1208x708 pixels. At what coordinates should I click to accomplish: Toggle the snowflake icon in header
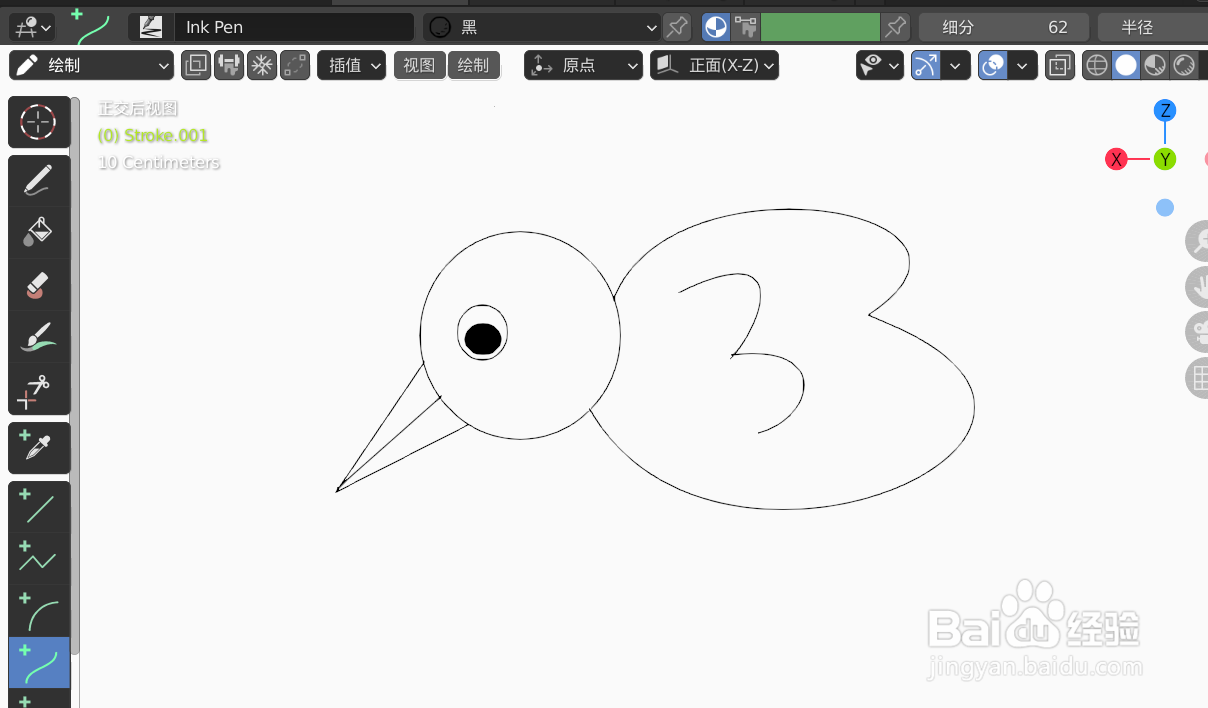[x=262, y=65]
